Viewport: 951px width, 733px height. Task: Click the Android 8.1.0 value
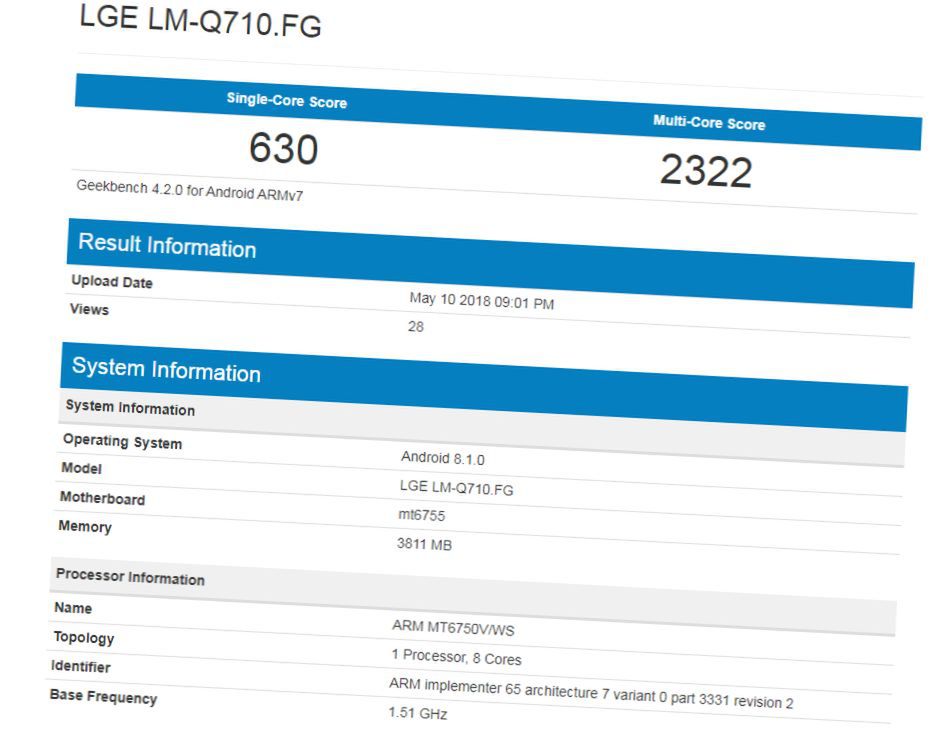(x=443, y=458)
